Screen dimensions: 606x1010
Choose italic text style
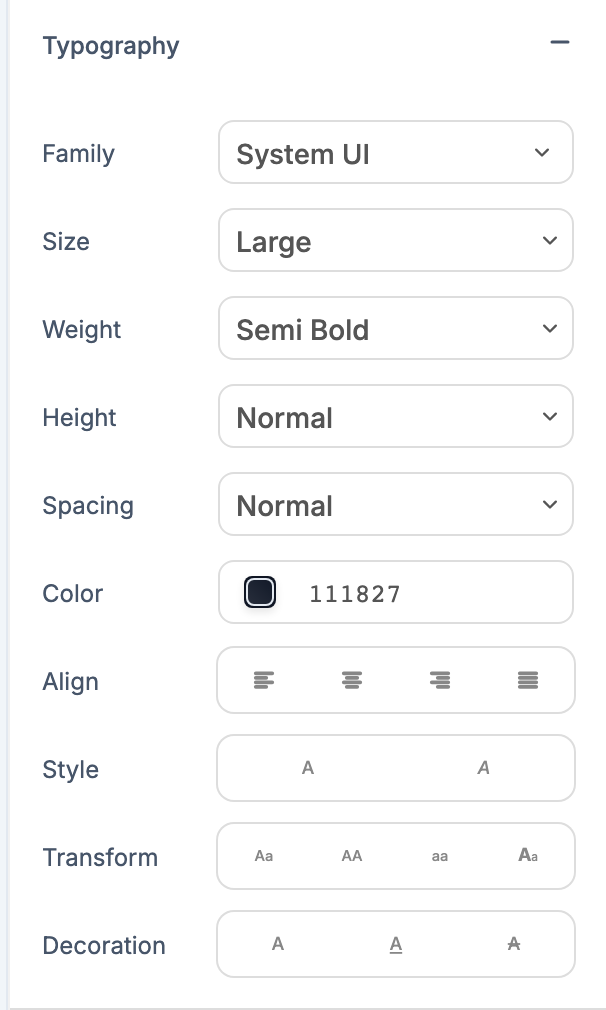[x=484, y=768]
